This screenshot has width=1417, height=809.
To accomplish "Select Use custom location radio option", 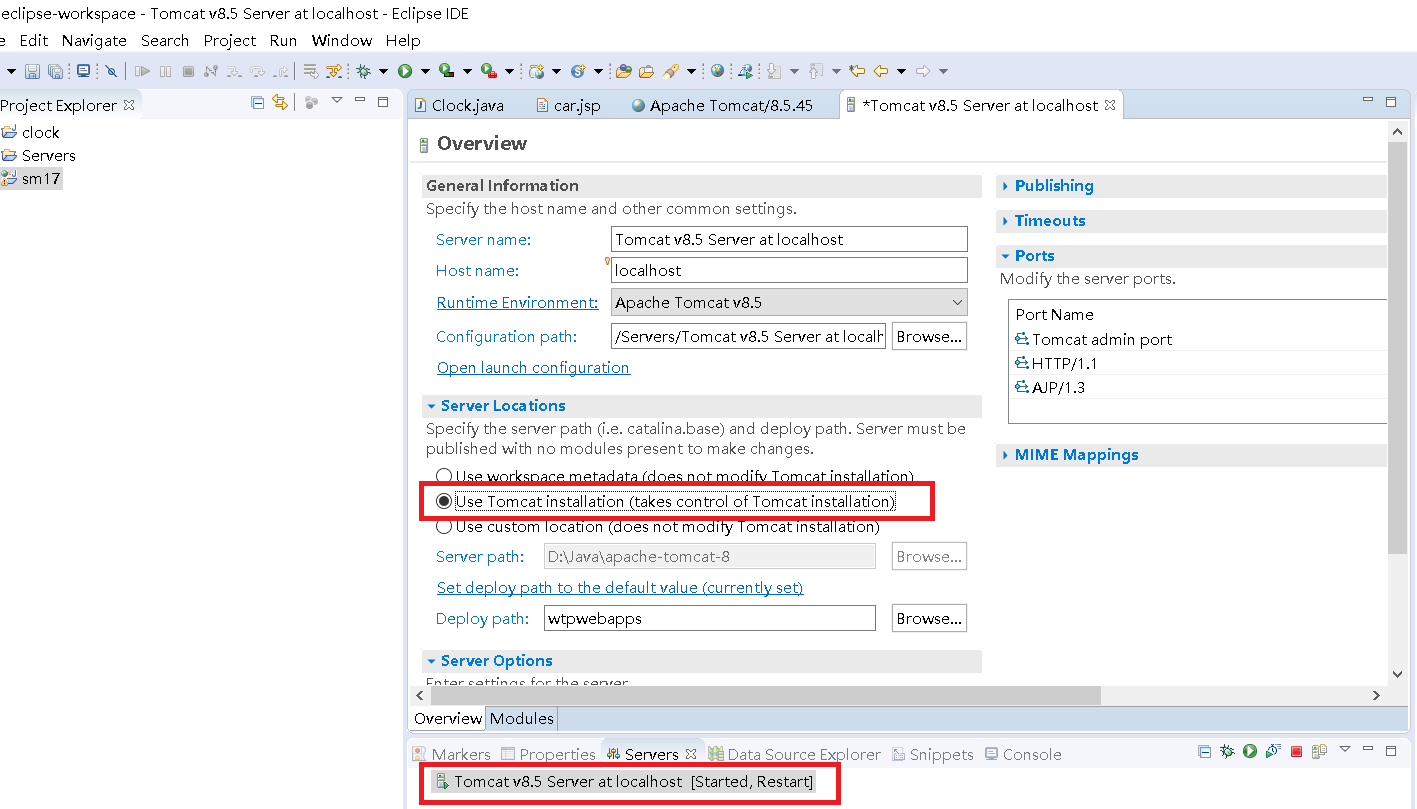I will tap(444, 526).
